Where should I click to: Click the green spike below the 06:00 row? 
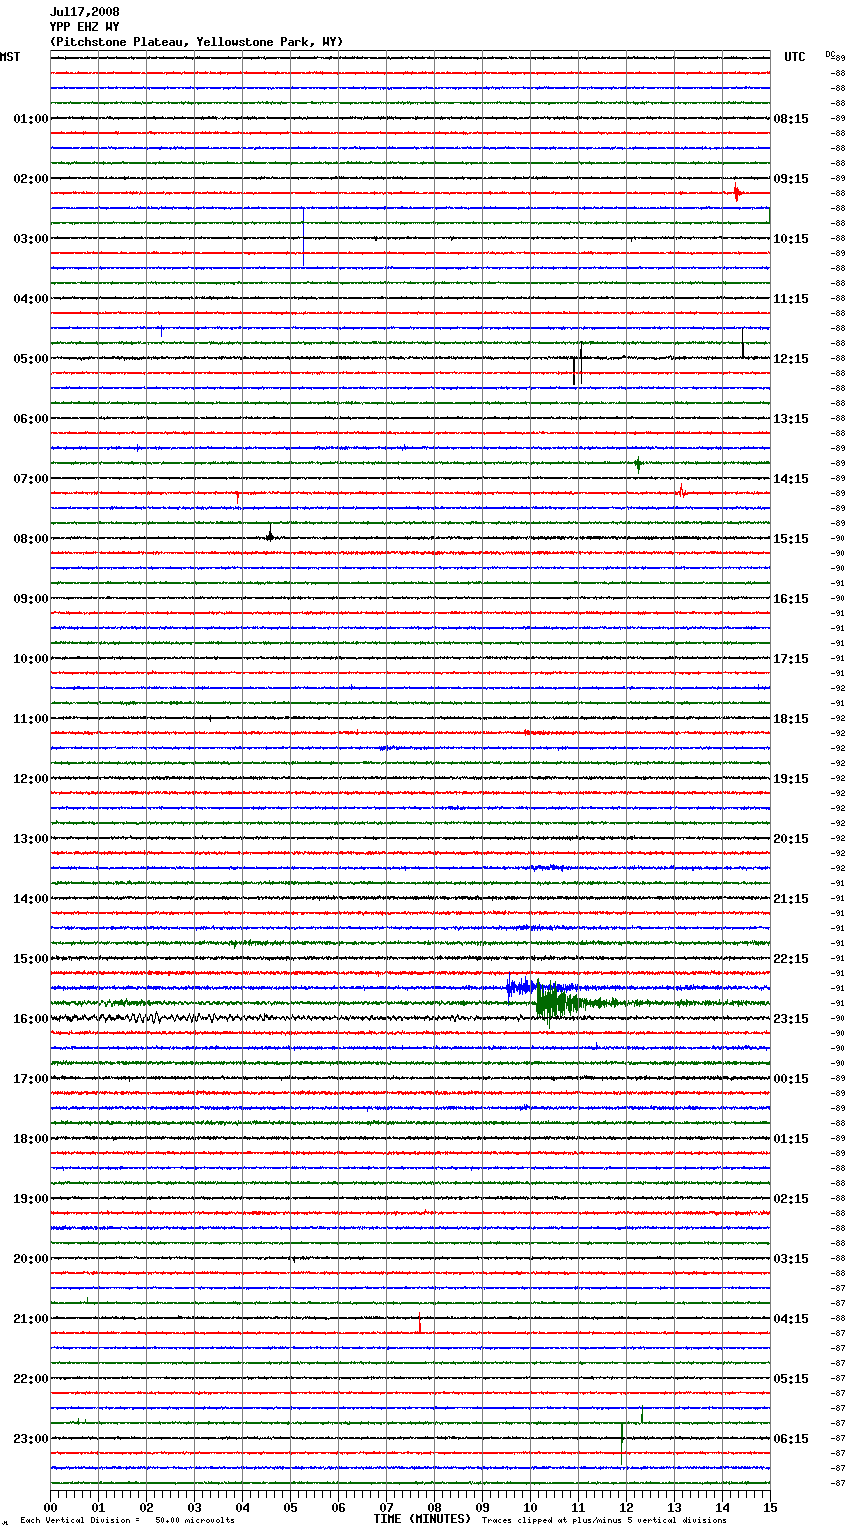(x=638, y=464)
